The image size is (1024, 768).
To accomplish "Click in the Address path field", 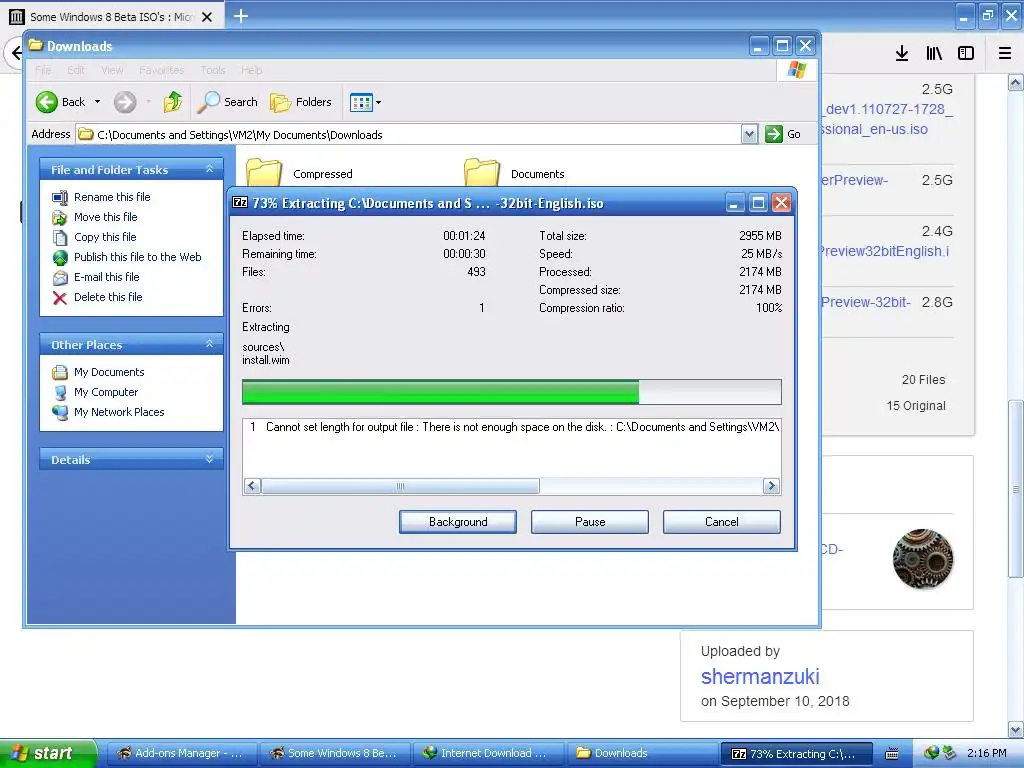I will point(409,135).
